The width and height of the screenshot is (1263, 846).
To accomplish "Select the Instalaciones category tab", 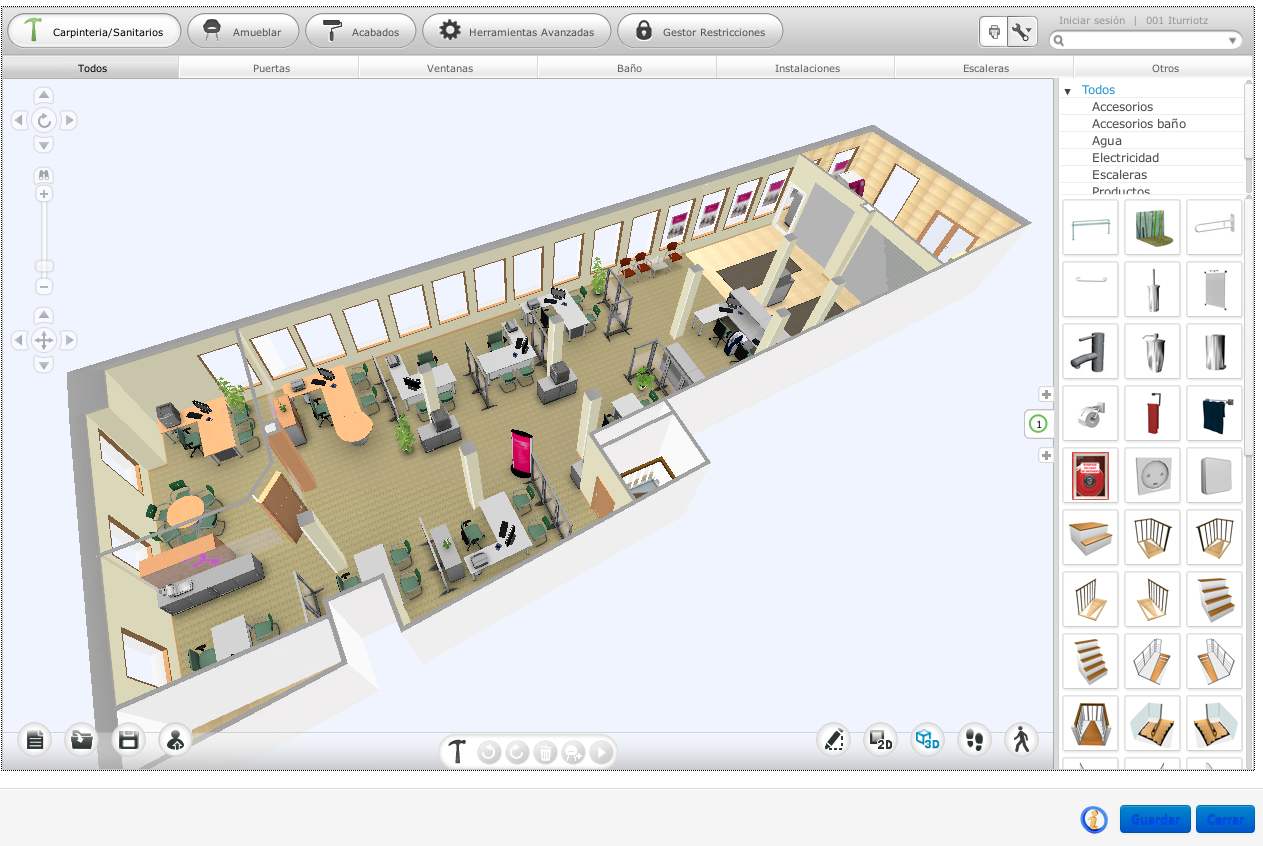I will click(x=806, y=68).
